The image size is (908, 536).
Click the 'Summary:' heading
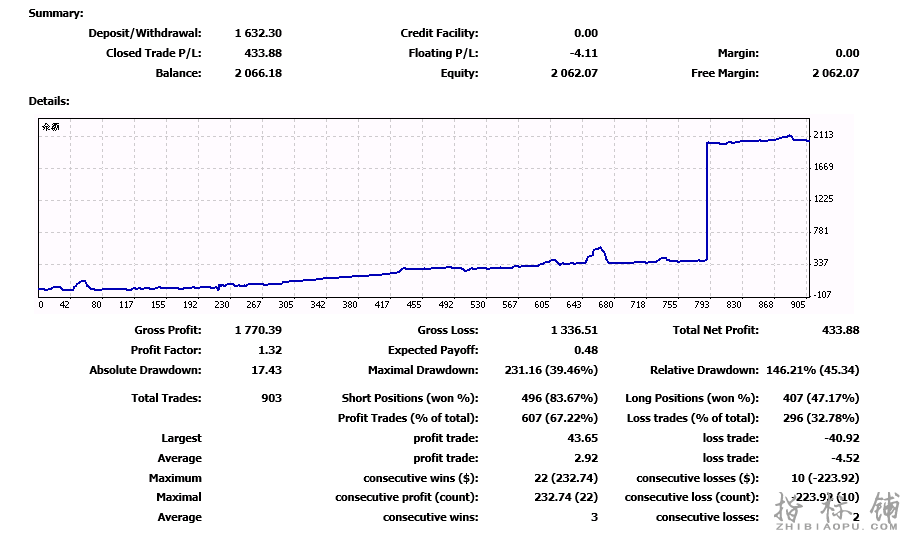point(56,13)
